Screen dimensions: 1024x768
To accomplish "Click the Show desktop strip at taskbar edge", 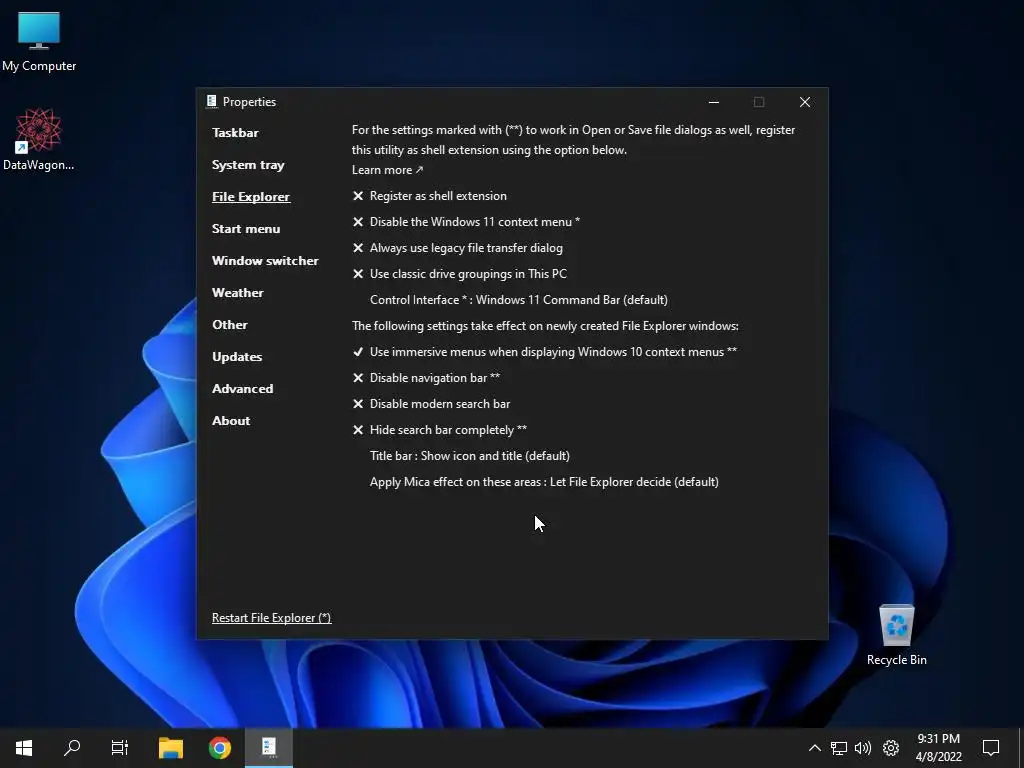I will [1021, 748].
